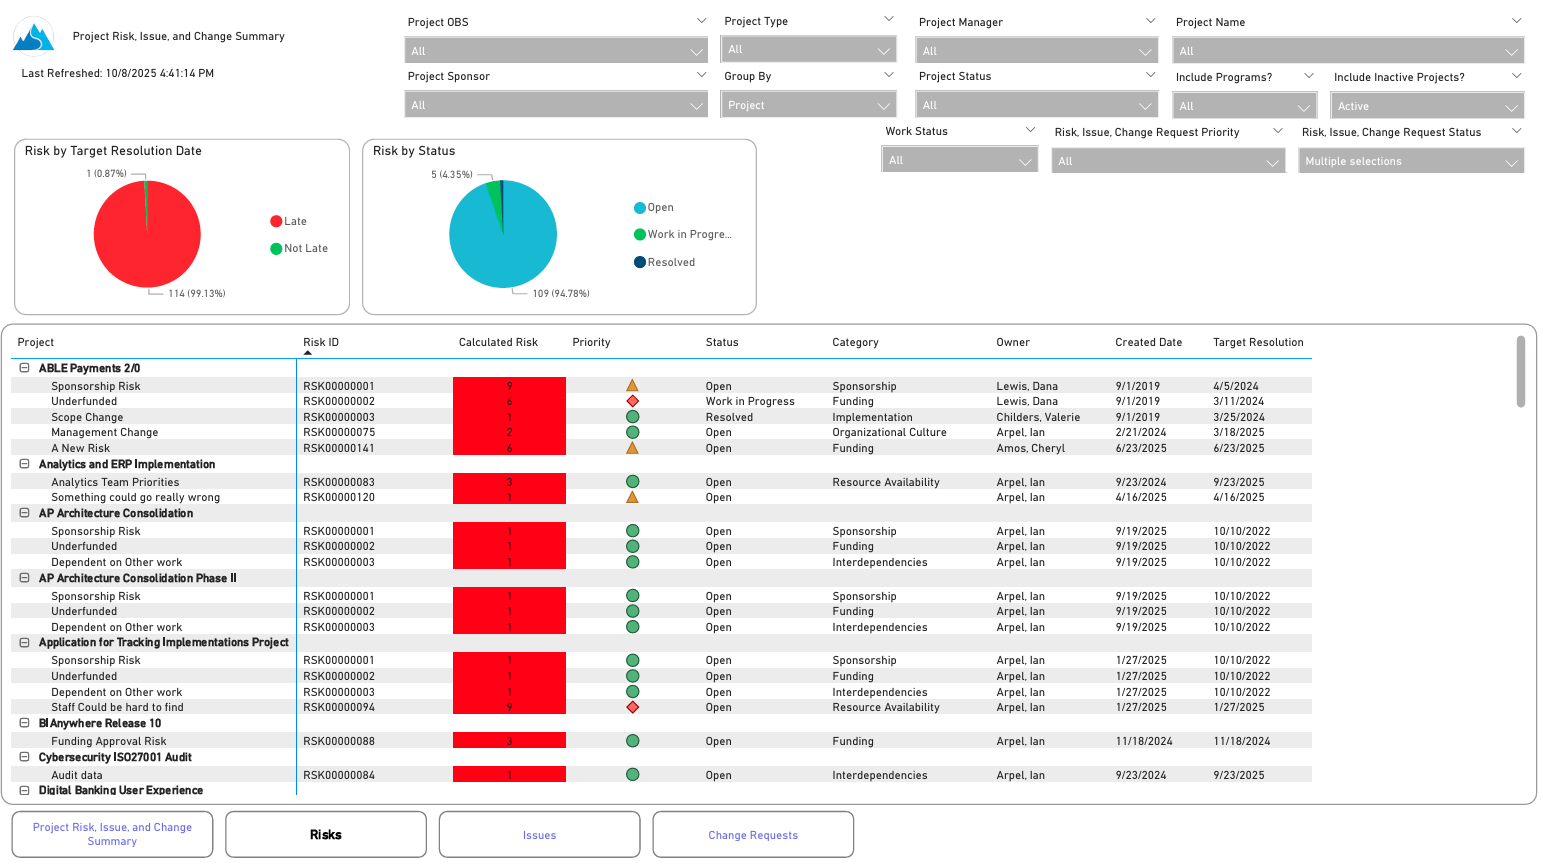Open the Include Inactive Projects dropdown showing Active
This screenshot has width=1541, height=863.
coord(1426,106)
